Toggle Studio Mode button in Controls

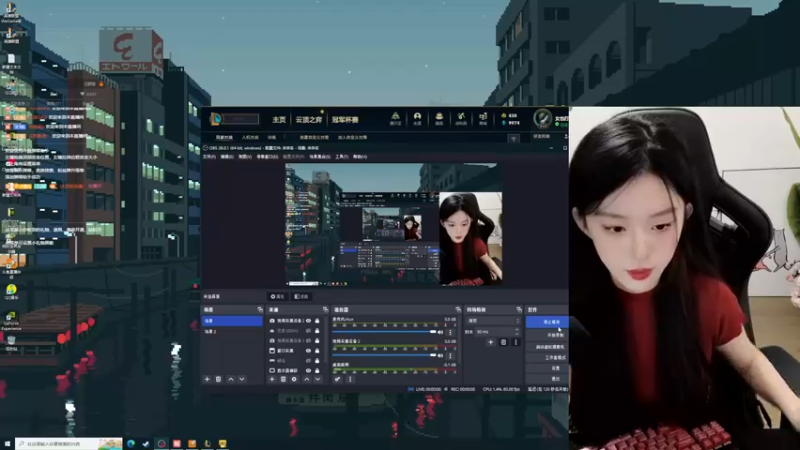tap(547, 357)
